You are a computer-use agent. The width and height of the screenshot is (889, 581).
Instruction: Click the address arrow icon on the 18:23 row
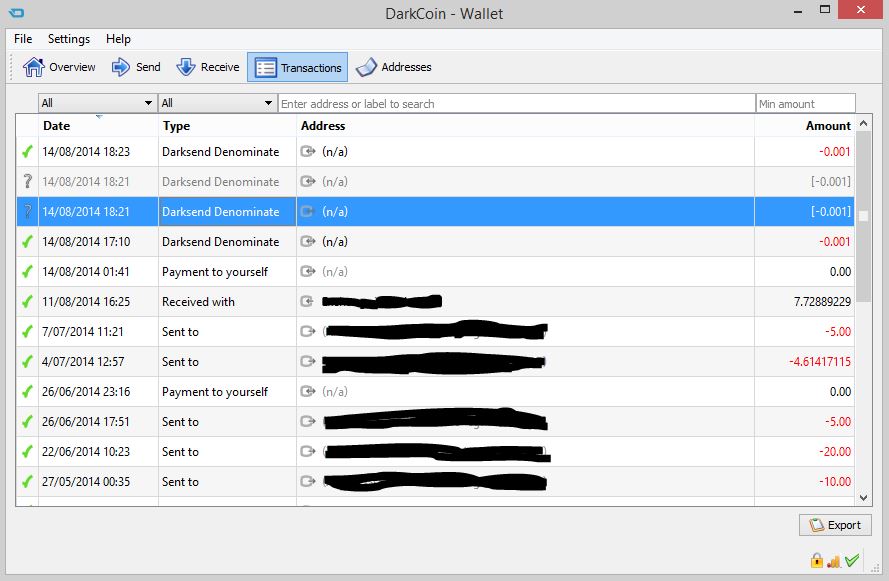[x=308, y=151]
